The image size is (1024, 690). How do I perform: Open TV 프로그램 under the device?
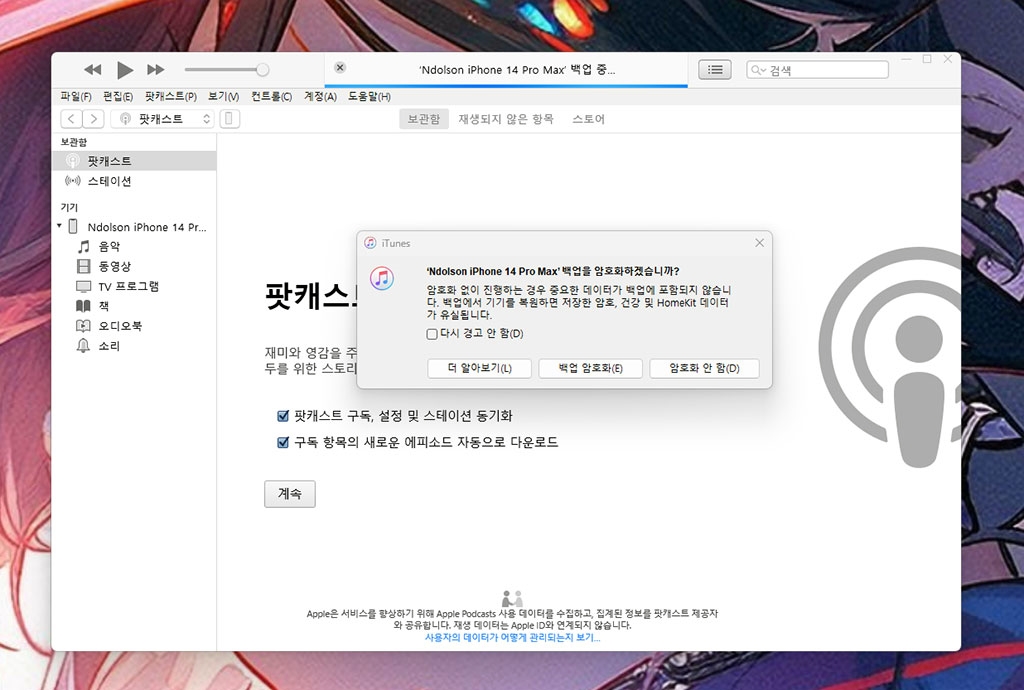(129, 287)
